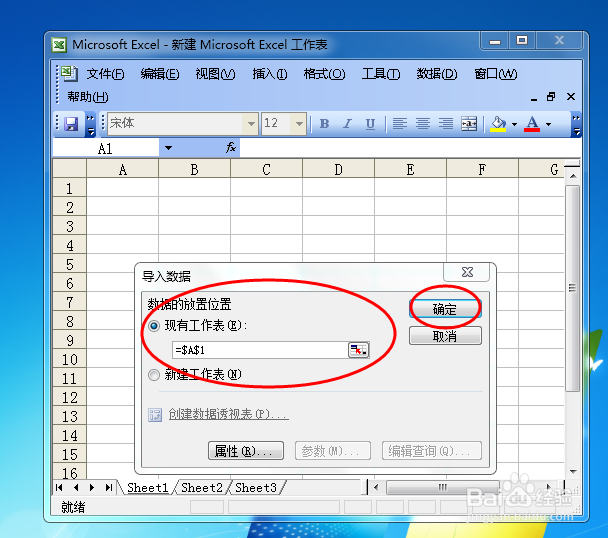Viewport: 608px width, 538px height.
Task: Go to first sheet tab navigation arrow
Action: 59,488
